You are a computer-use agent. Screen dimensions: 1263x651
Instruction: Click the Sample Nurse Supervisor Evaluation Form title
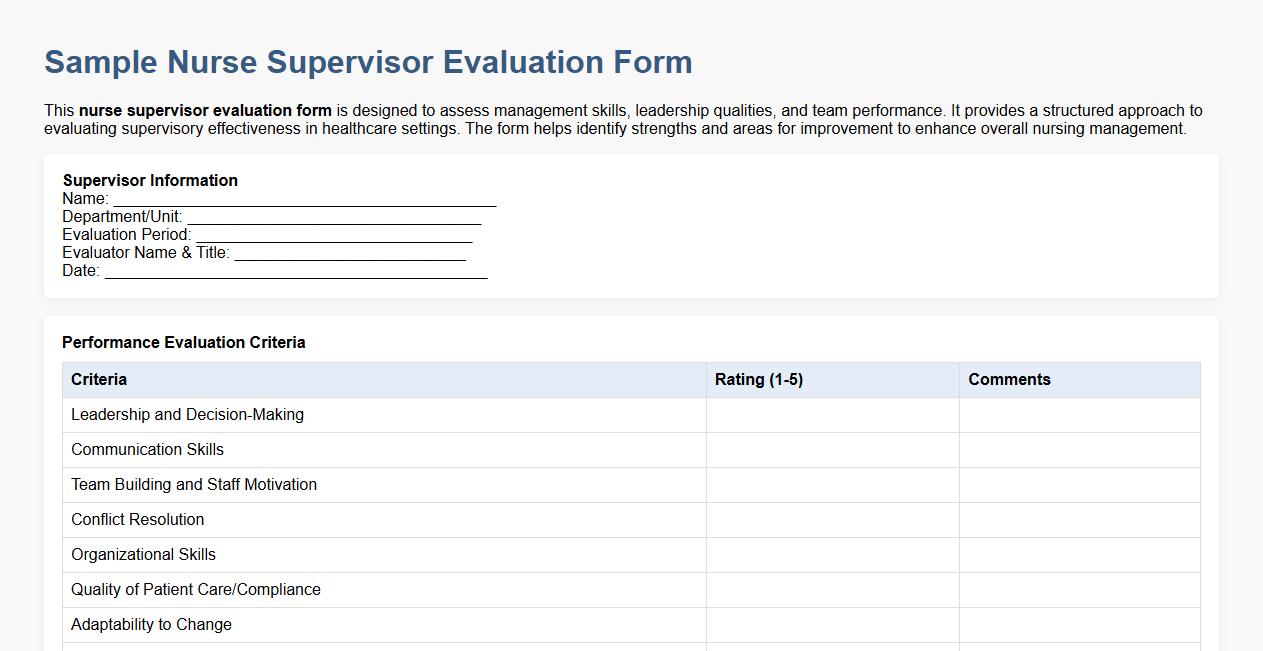pyautogui.click(x=366, y=62)
